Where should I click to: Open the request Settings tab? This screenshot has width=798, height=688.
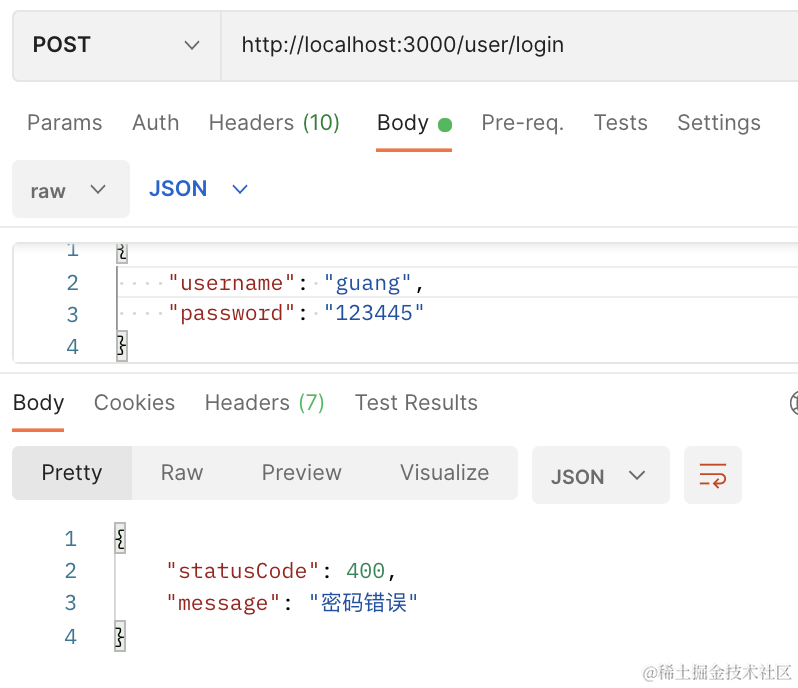pyautogui.click(x=718, y=123)
